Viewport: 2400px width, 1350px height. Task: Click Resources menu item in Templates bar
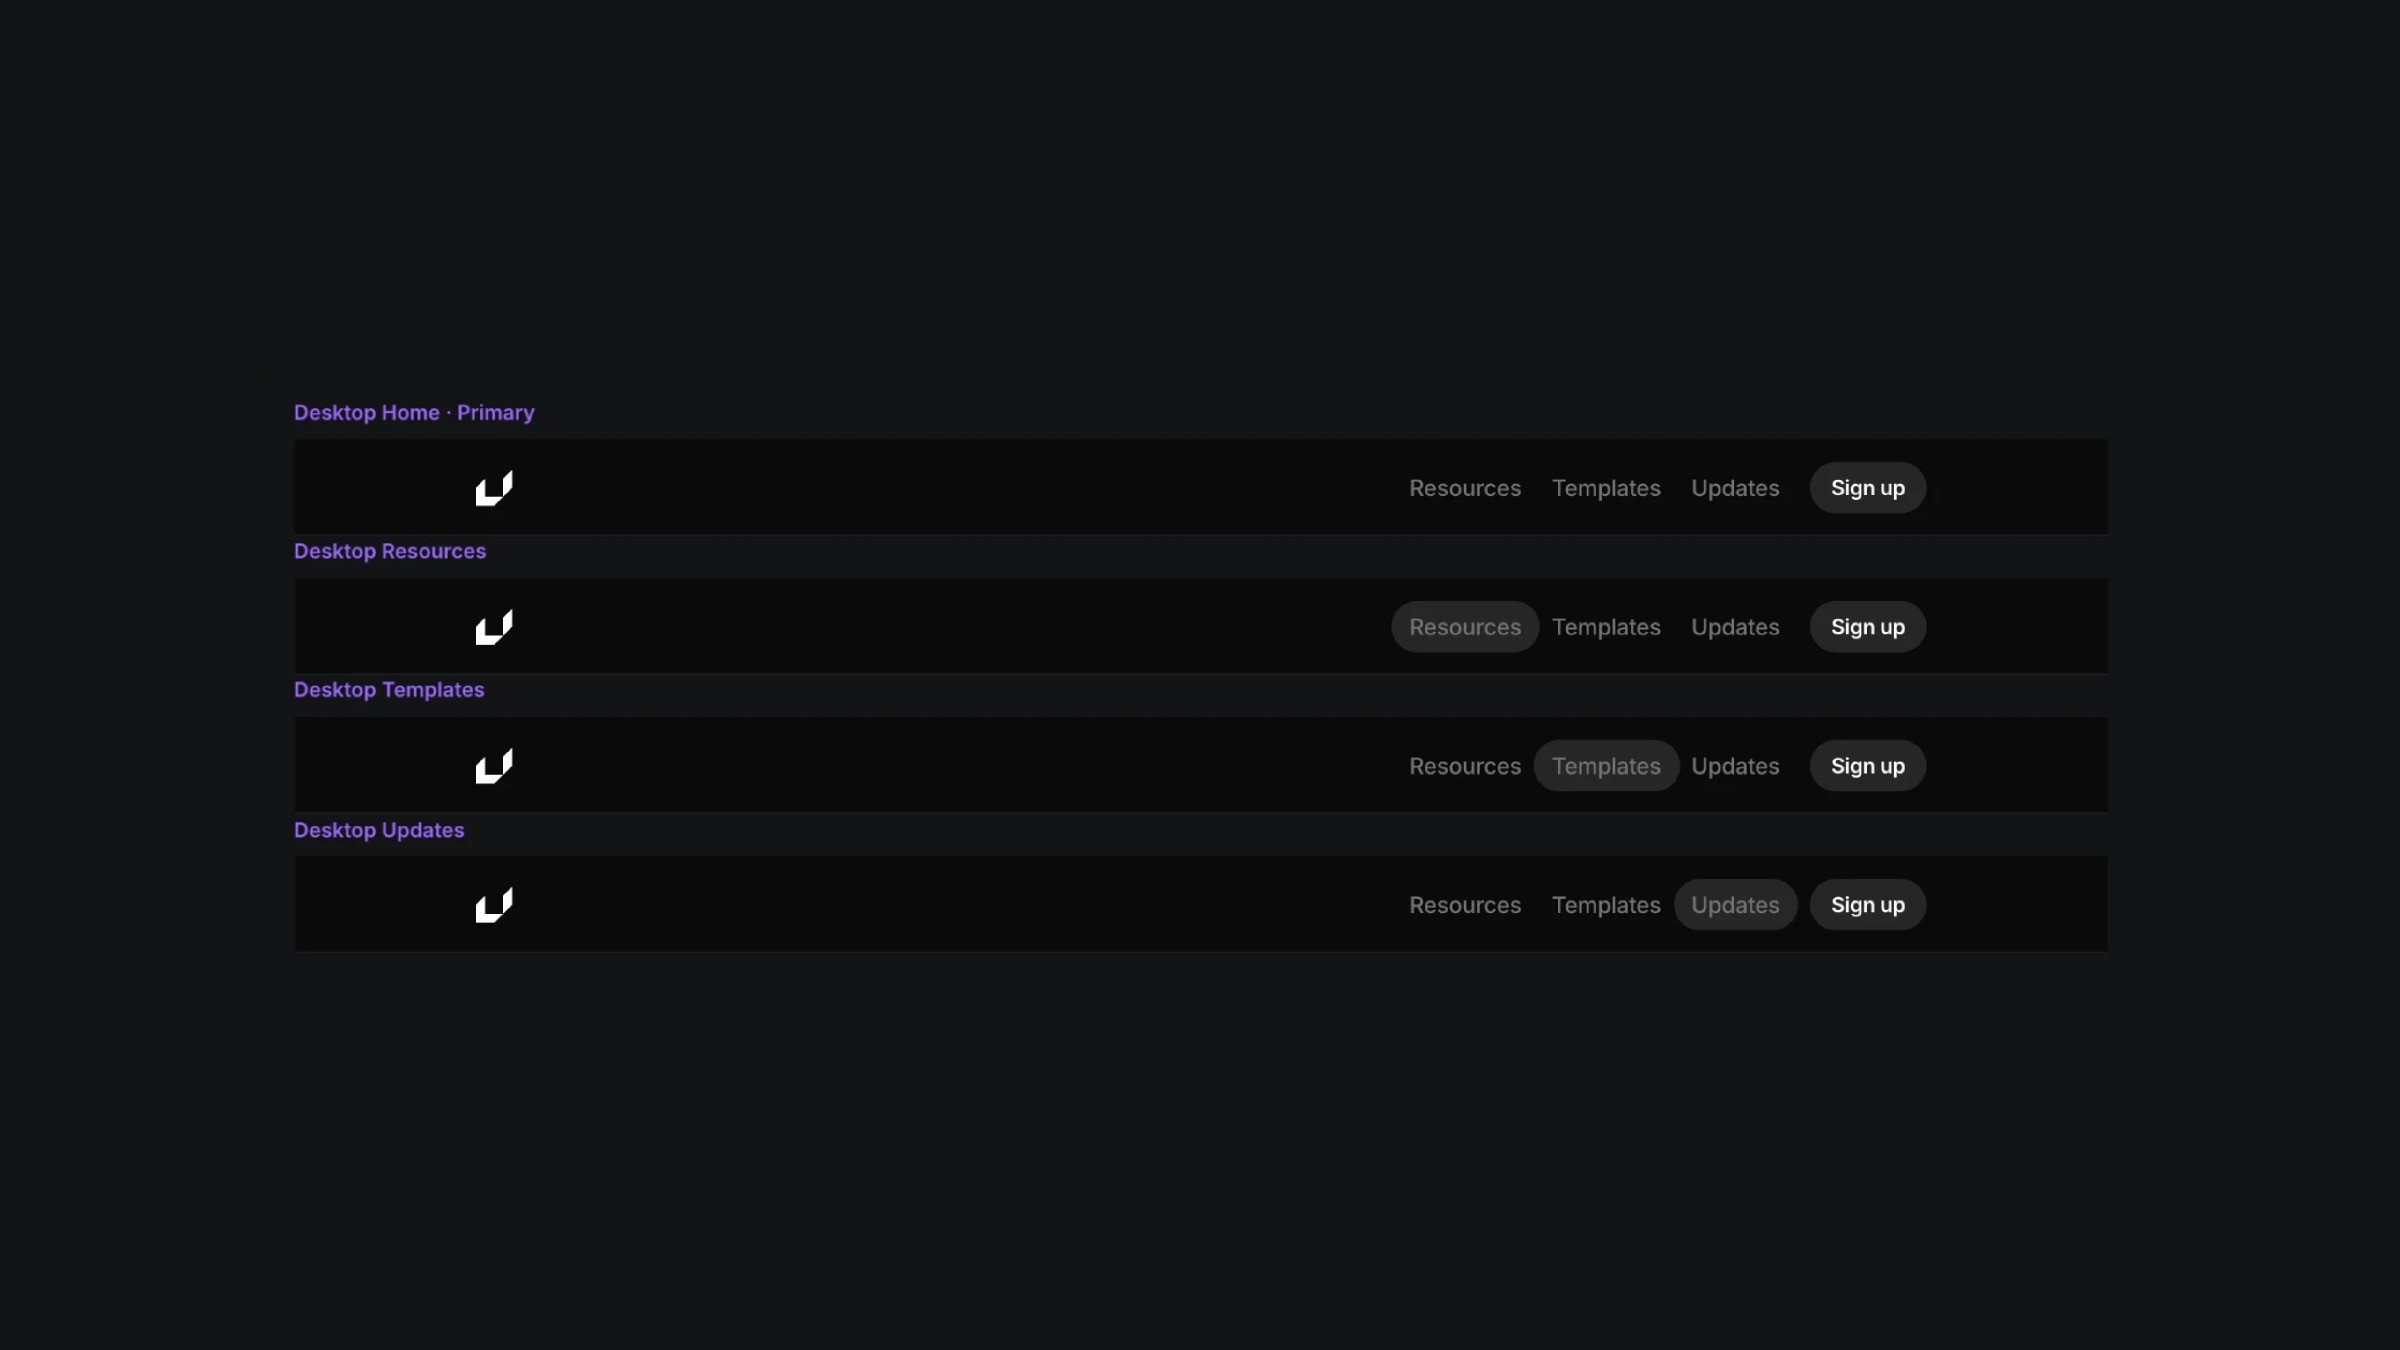[1464, 765]
